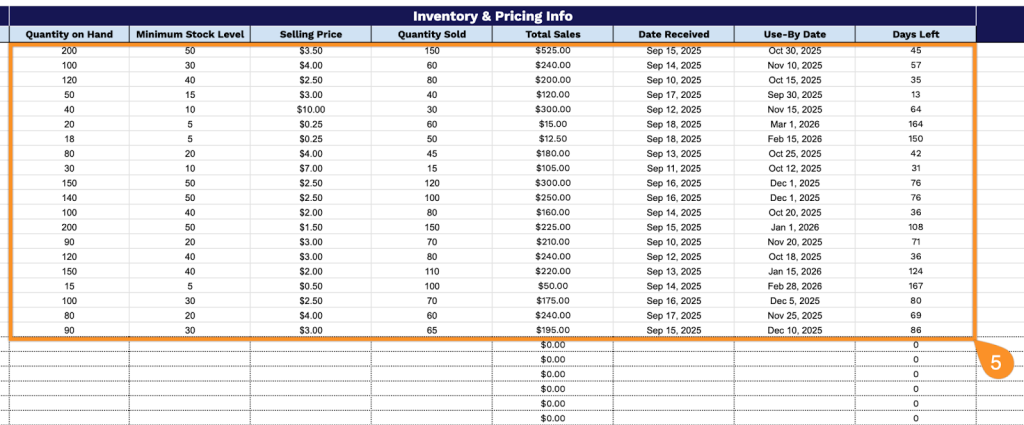This screenshot has height=425, width=1024.
Task: Click the Date Received header cell
Action: click(x=674, y=34)
